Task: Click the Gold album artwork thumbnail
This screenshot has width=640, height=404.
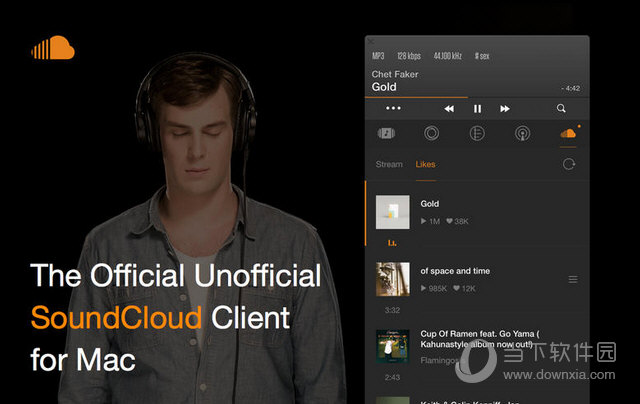Action: (x=393, y=212)
